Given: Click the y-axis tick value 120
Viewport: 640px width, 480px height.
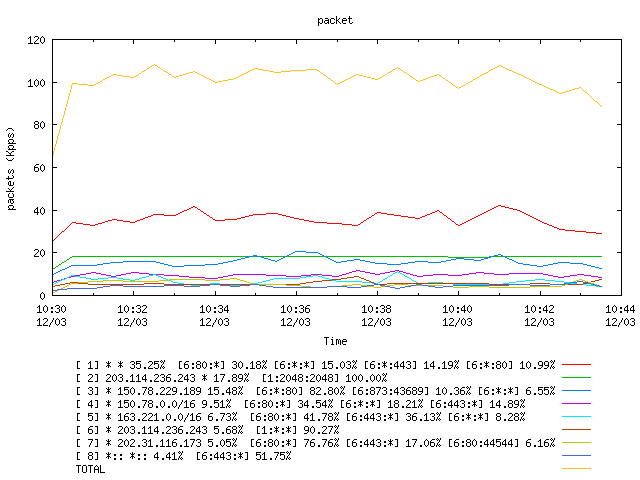Looking at the screenshot, I should click(x=36, y=40).
